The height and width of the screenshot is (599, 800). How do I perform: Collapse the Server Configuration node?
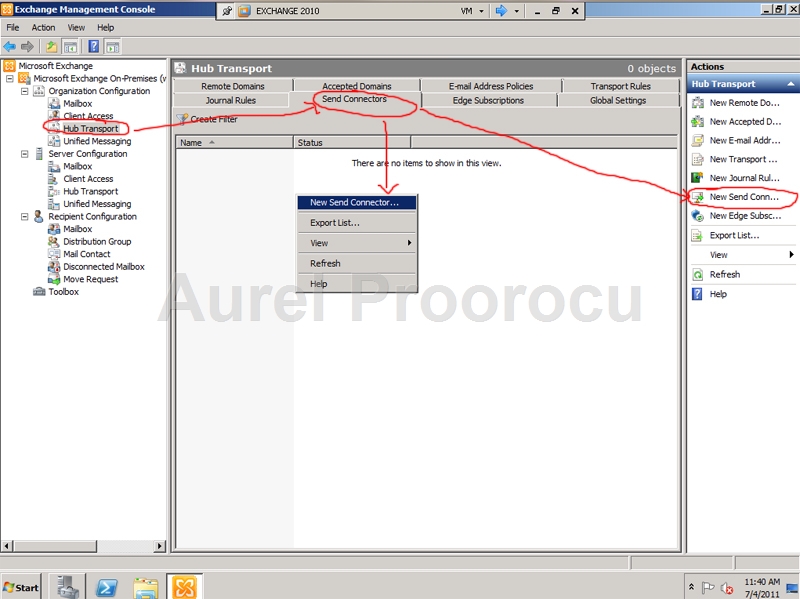tap(24, 154)
